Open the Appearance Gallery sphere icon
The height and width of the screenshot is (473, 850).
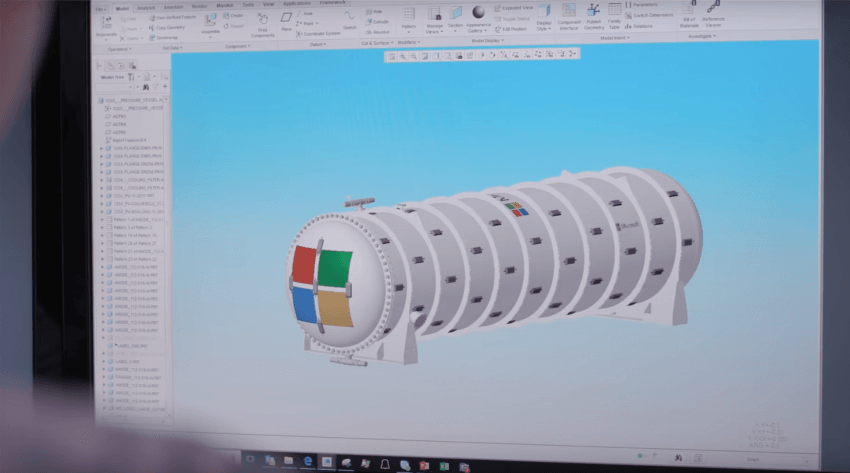pos(478,12)
